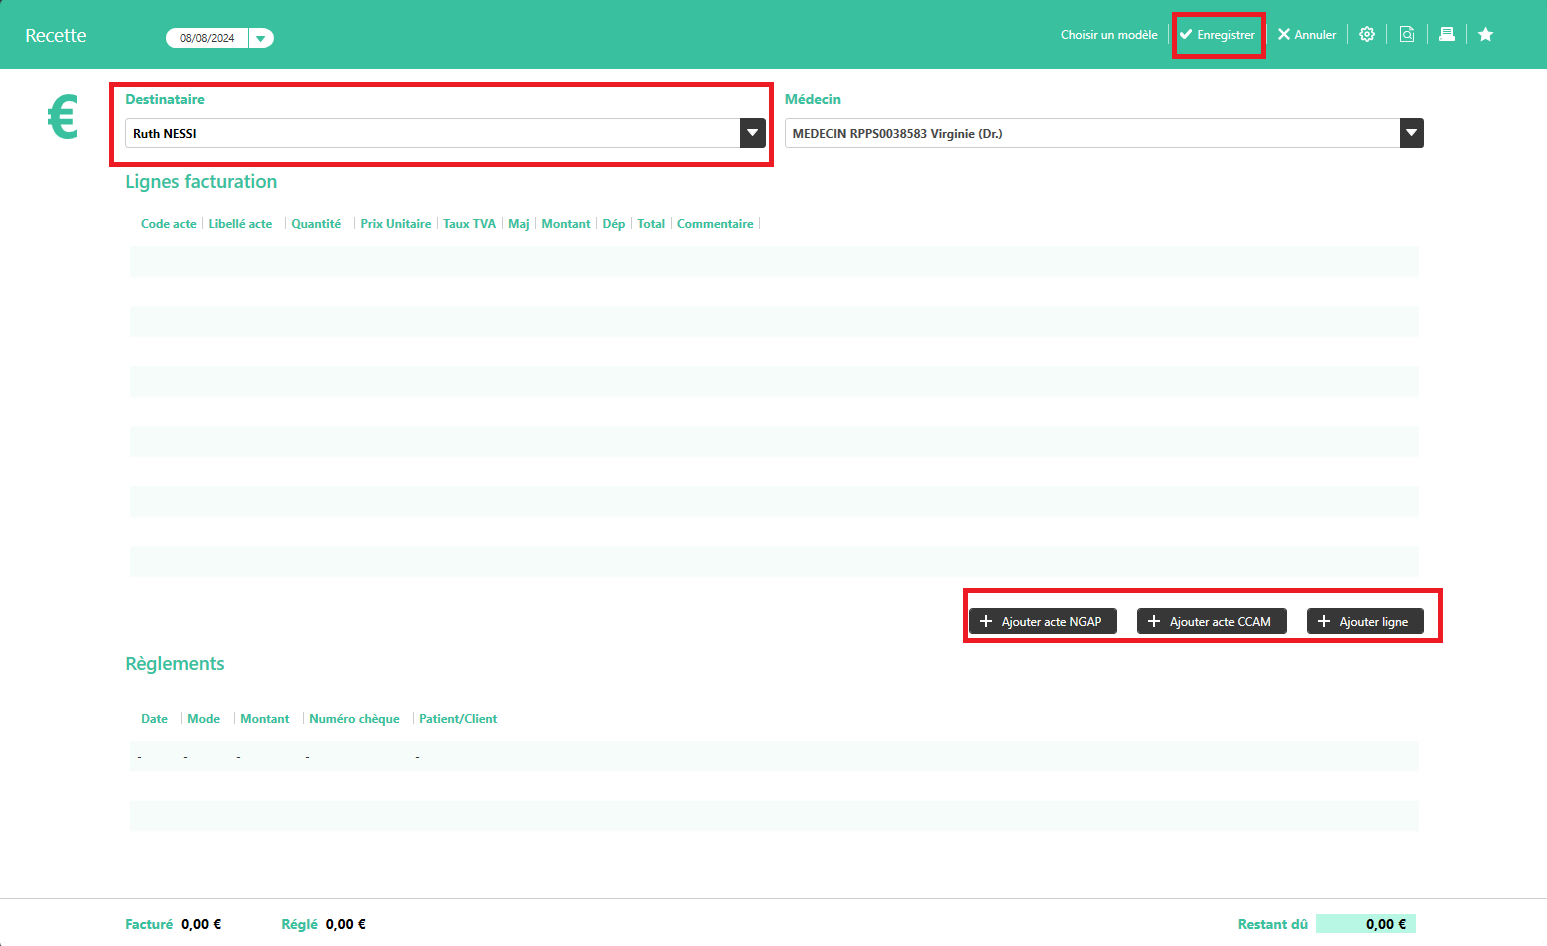Image resolution: width=1547 pixels, height=946 pixels.
Task: Click the star favorite icon
Action: click(1486, 35)
